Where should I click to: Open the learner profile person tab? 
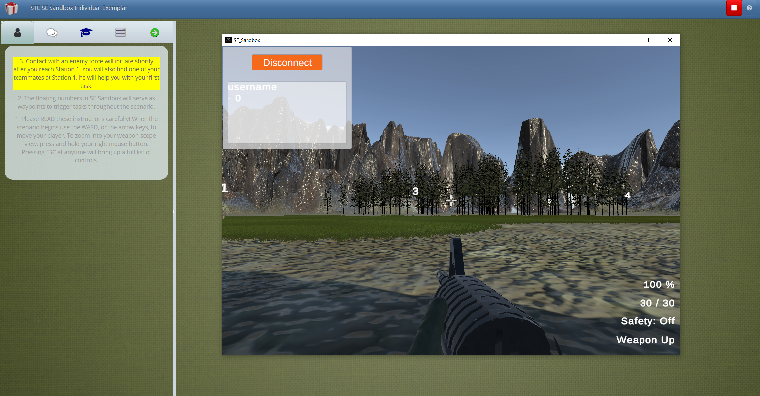(17, 32)
